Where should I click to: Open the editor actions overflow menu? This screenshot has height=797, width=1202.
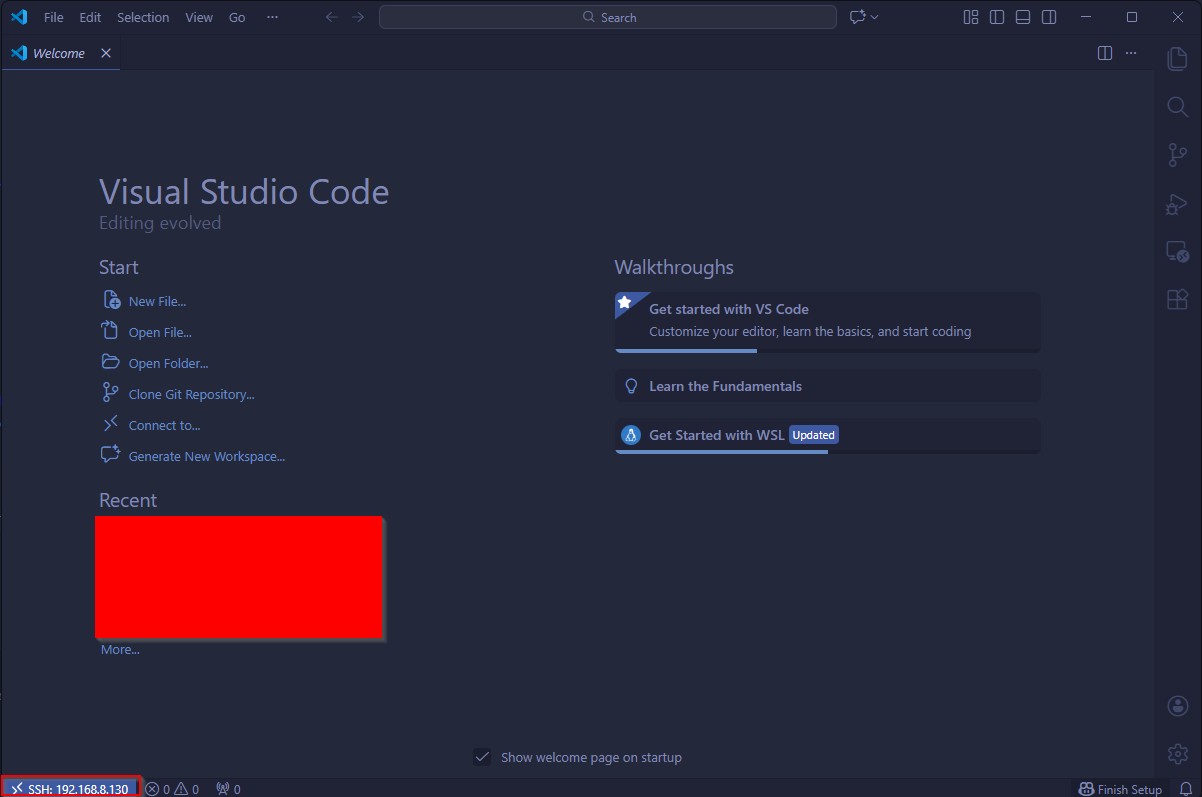(1130, 53)
